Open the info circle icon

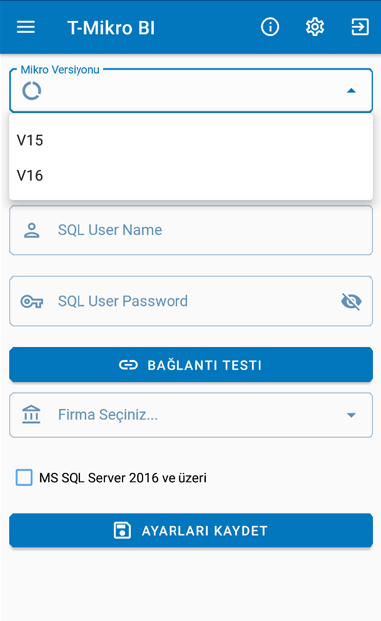pos(270,27)
